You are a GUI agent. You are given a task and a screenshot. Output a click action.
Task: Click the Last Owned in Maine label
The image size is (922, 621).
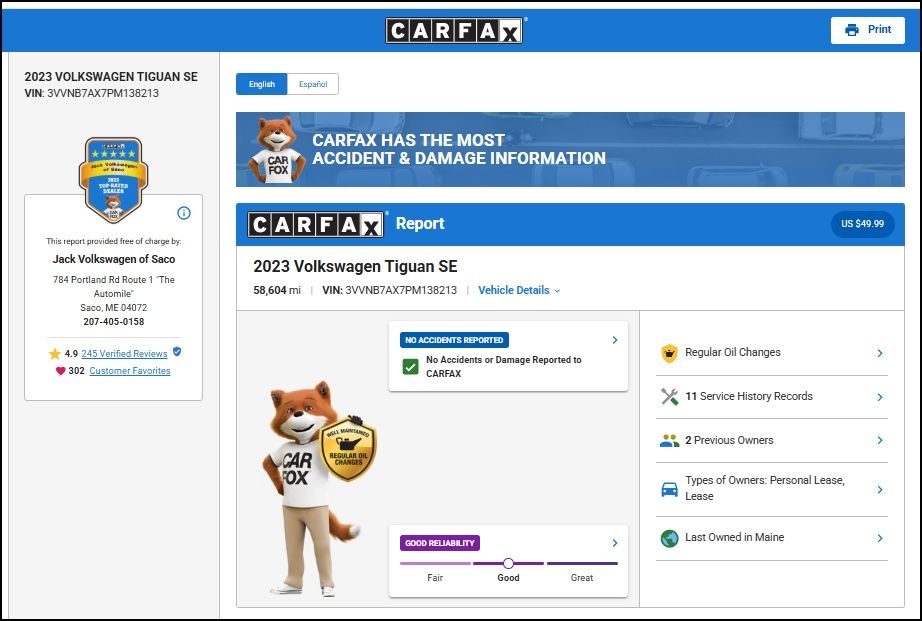(x=734, y=537)
